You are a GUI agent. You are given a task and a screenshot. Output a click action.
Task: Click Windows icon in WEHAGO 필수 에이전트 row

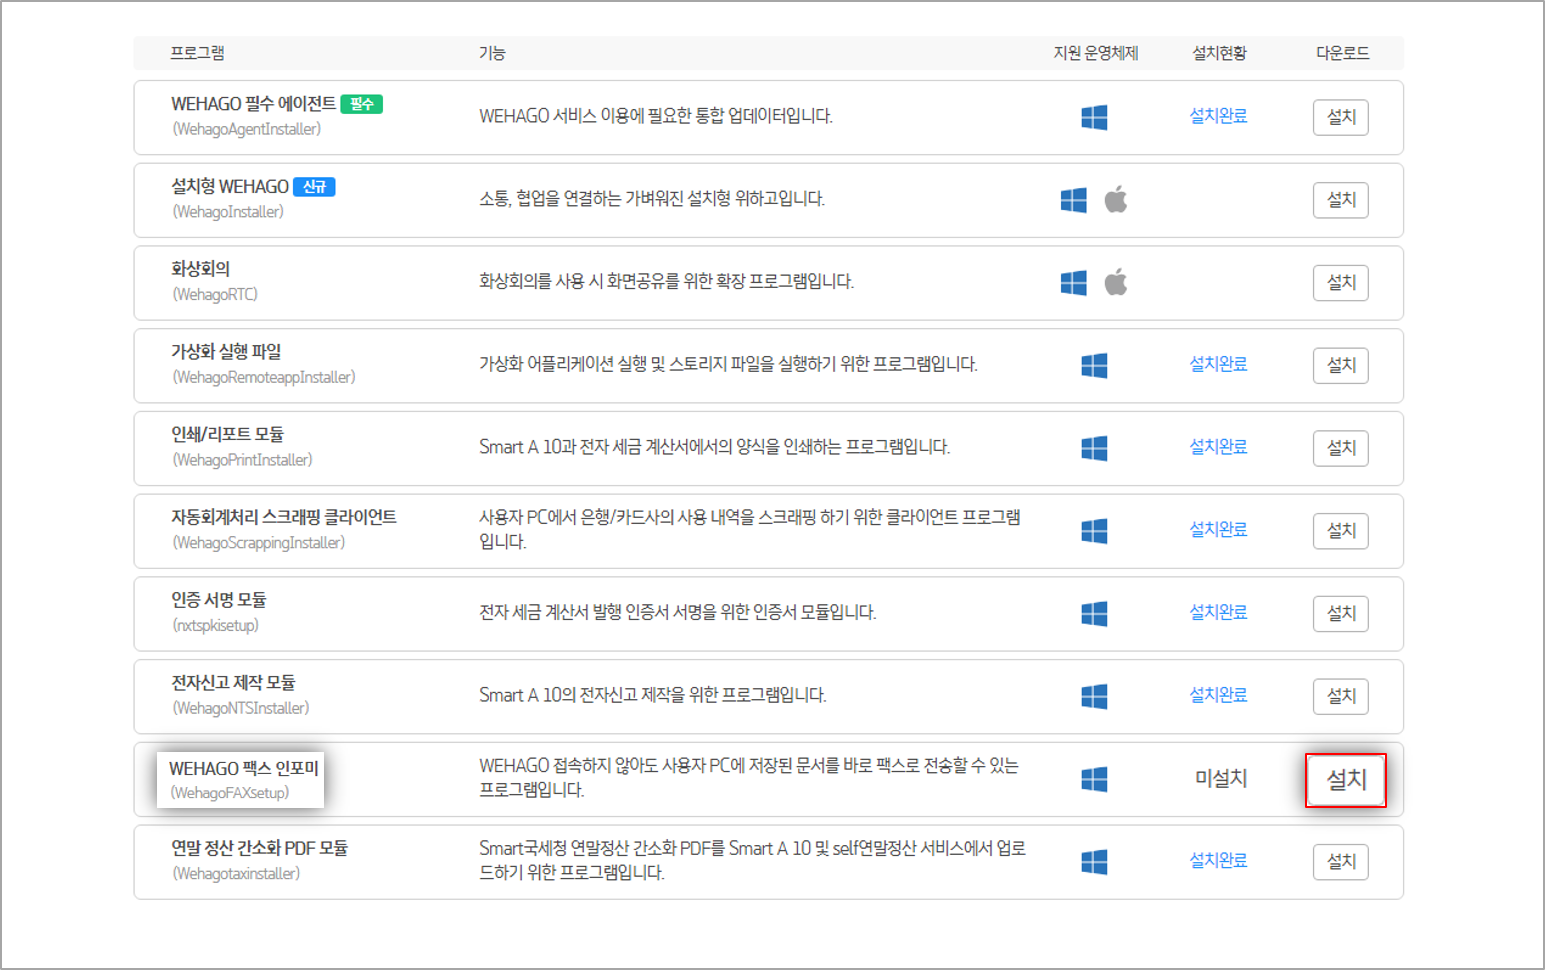1094,117
